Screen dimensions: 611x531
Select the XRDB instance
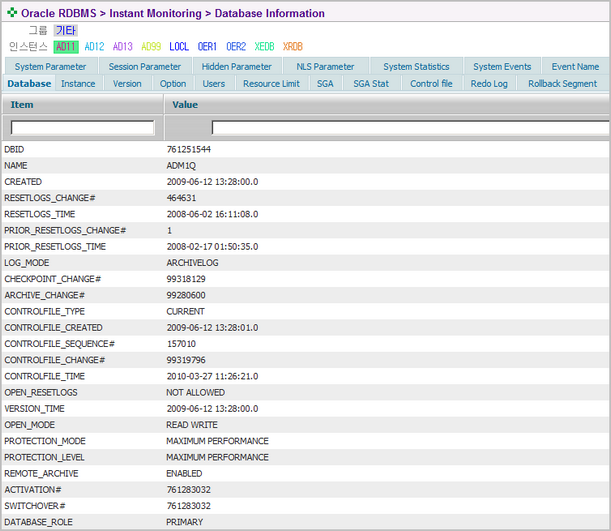point(292,47)
